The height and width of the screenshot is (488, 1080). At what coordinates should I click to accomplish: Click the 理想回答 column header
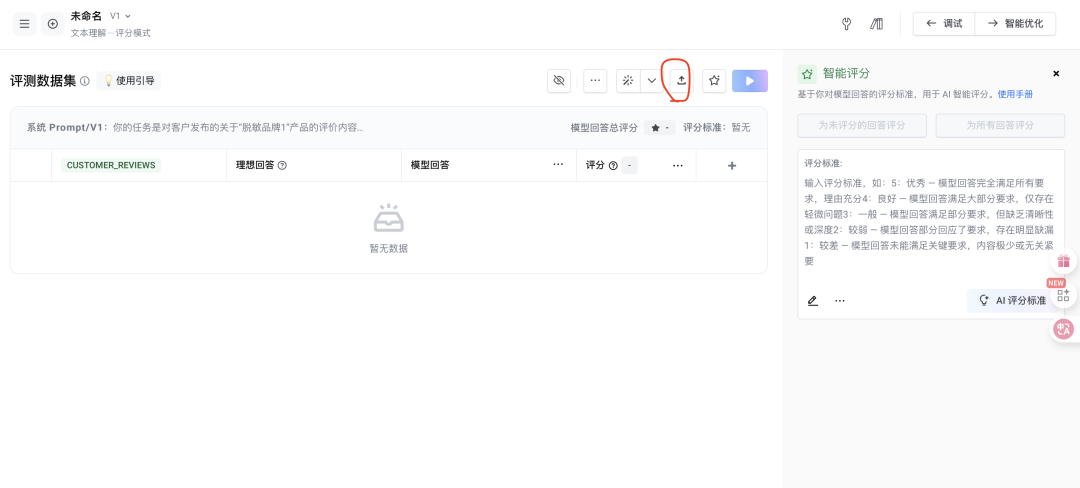coord(255,165)
